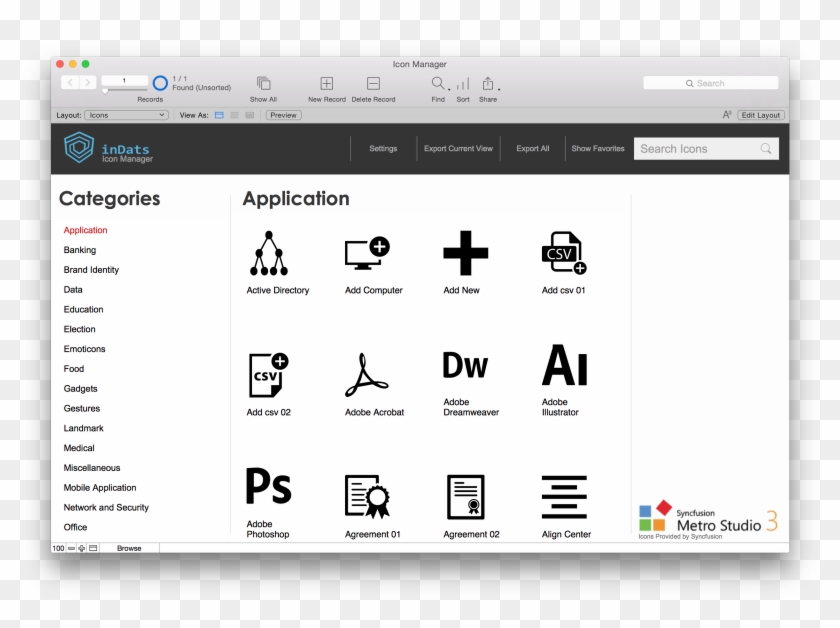
Task: Browse the Mobile Application category
Action: click(100, 488)
